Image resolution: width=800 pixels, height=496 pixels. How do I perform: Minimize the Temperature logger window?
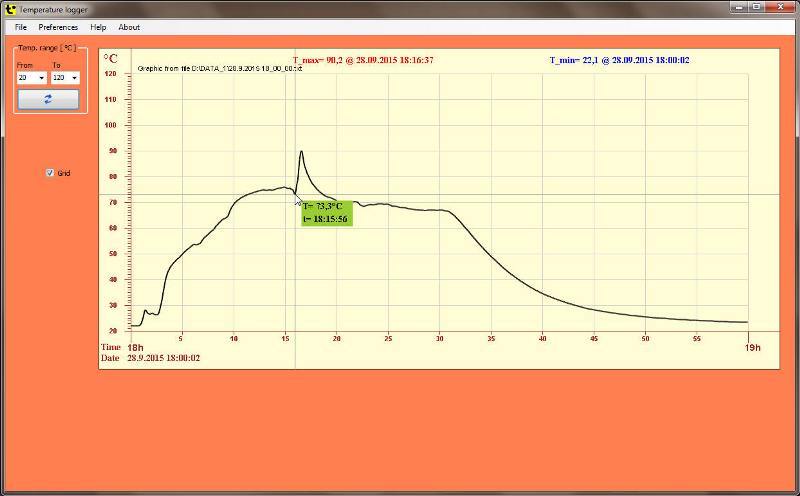click(x=740, y=7)
